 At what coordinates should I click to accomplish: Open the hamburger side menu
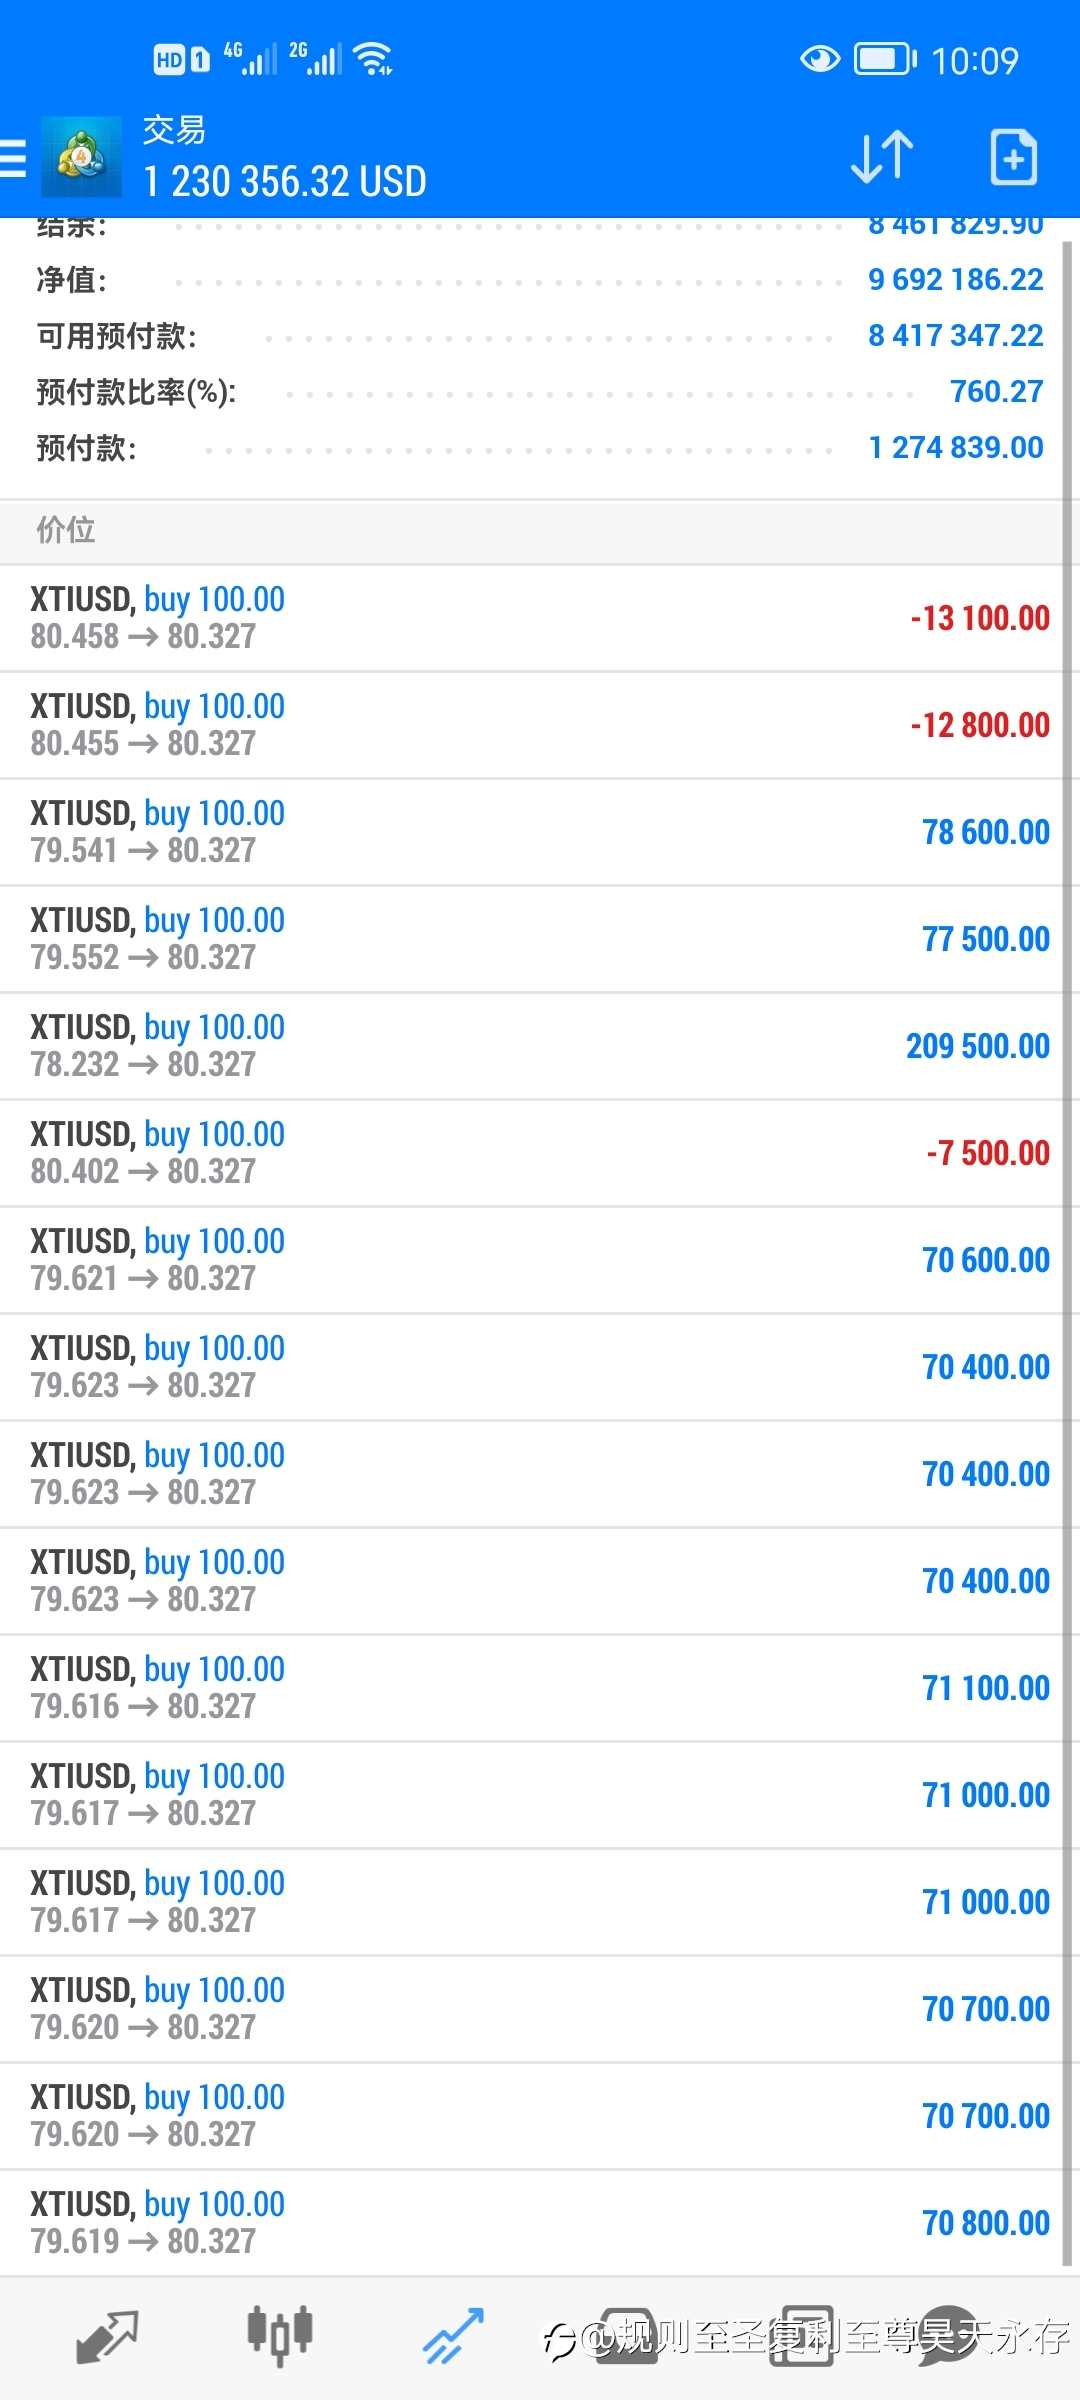coord(13,158)
